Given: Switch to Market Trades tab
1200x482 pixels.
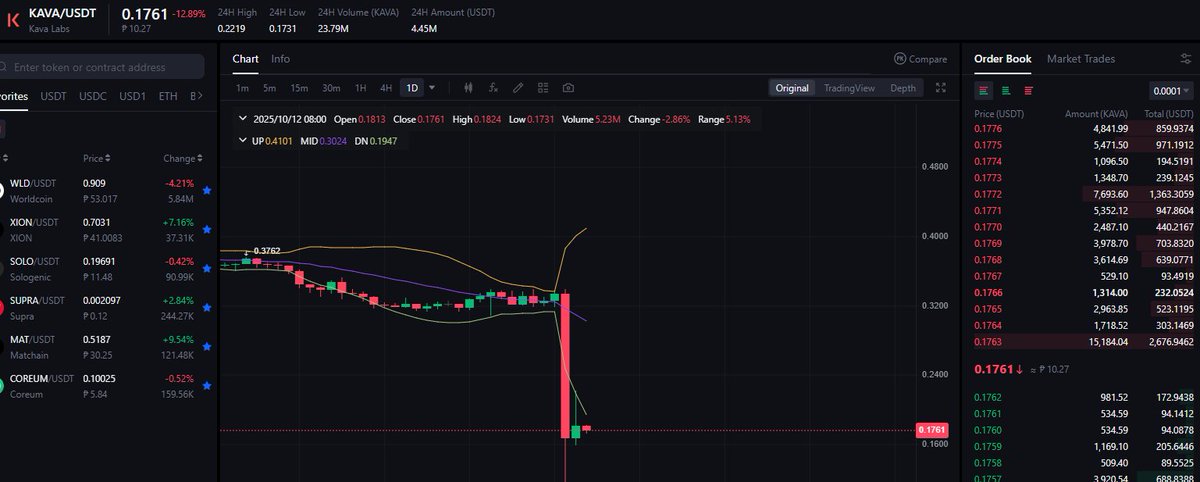Looking at the screenshot, I should [1080, 59].
